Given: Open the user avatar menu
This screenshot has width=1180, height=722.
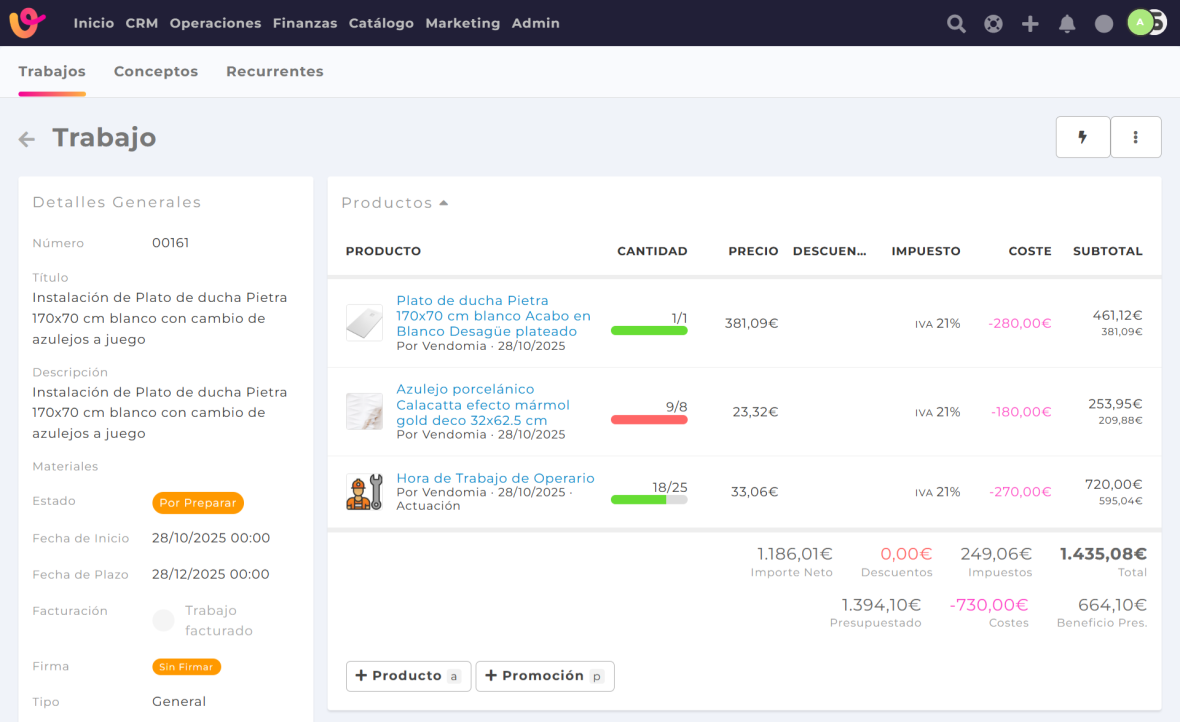Looking at the screenshot, I should click(1142, 23).
